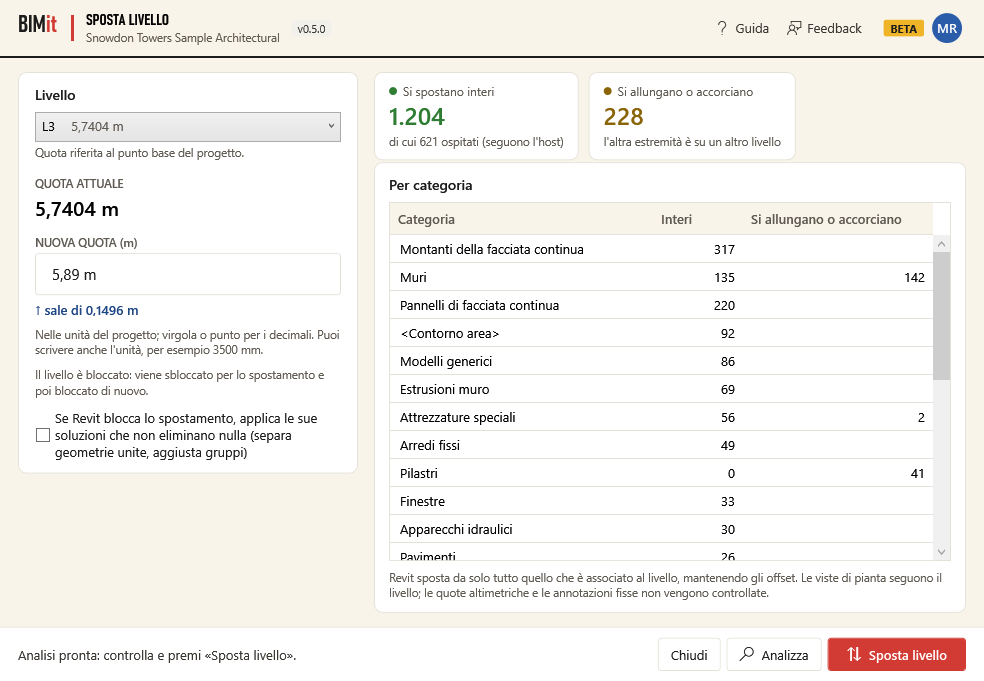Image resolution: width=984 pixels, height=681 pixels.
Task: Select the Pannelli di facciata continua row
Action: click(661, 305)
